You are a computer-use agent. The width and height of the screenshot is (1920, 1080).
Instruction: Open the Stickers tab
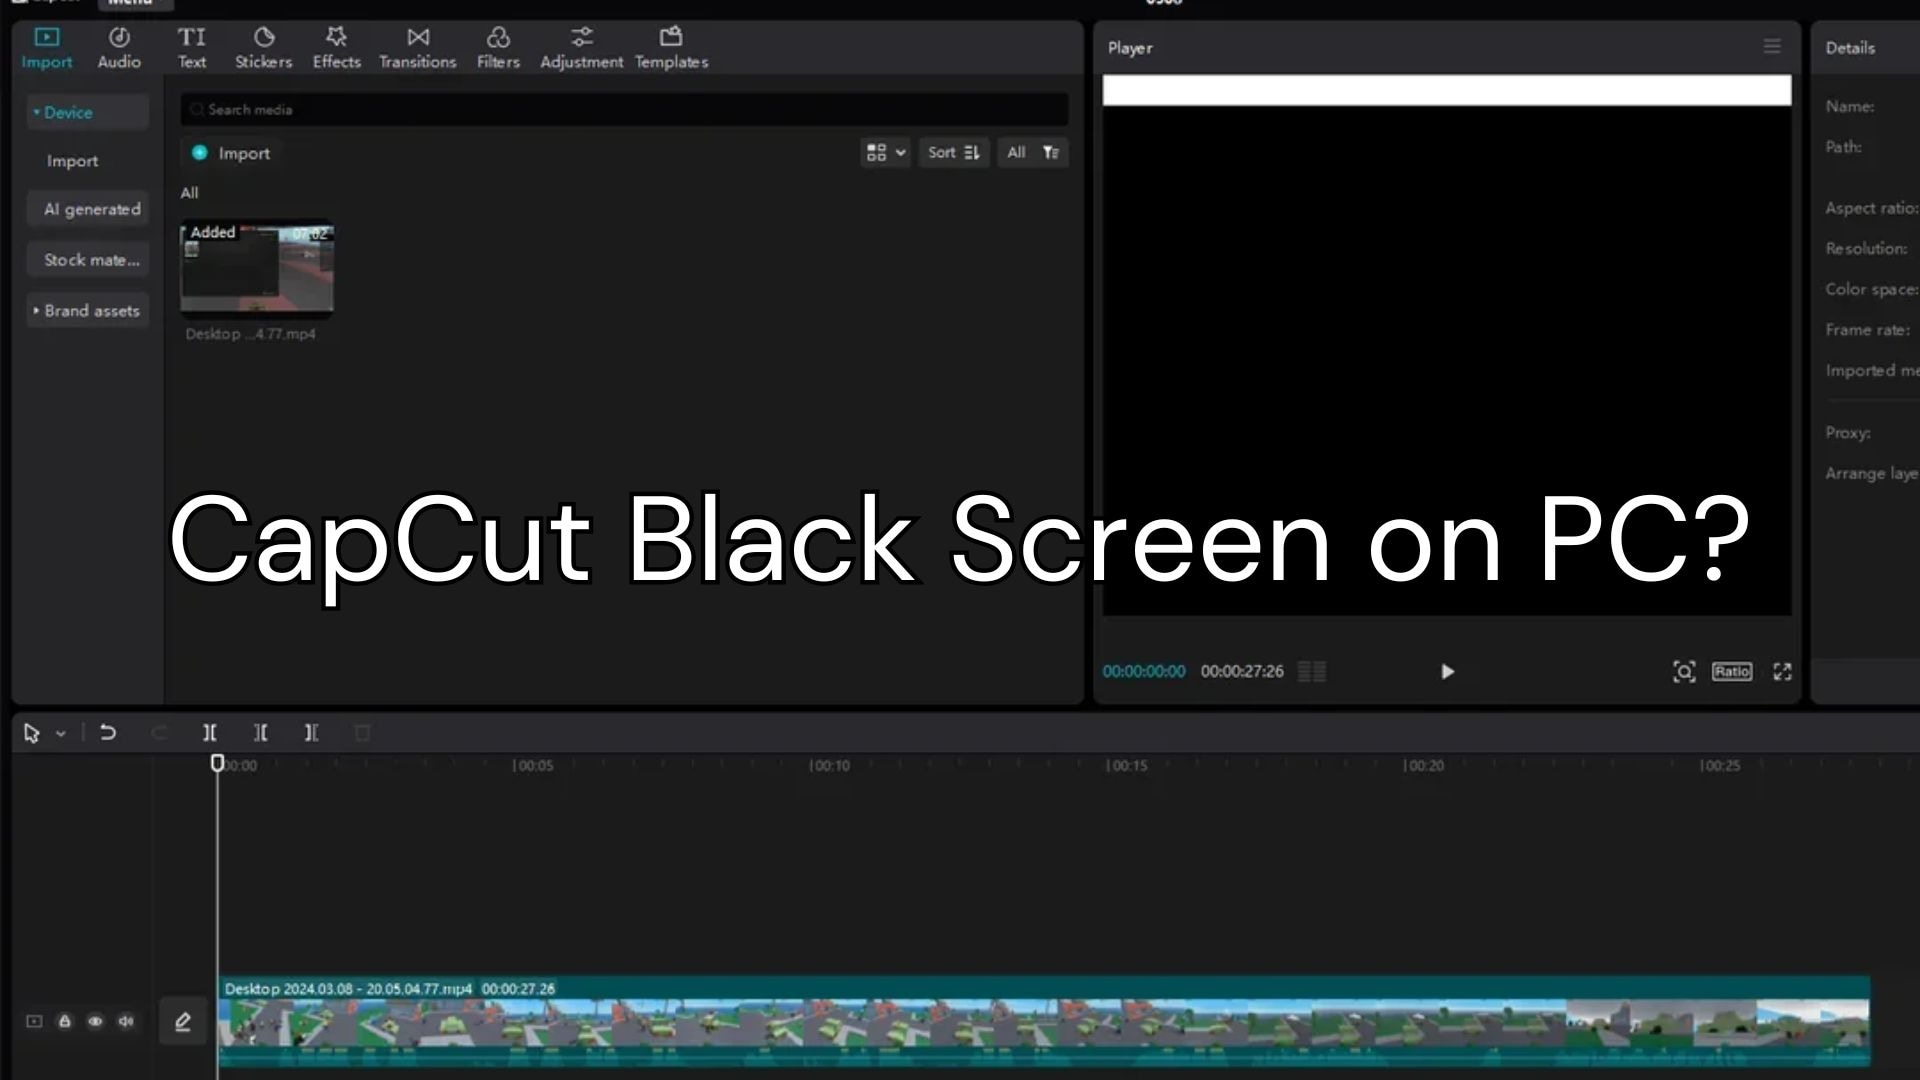coord(264,47)
